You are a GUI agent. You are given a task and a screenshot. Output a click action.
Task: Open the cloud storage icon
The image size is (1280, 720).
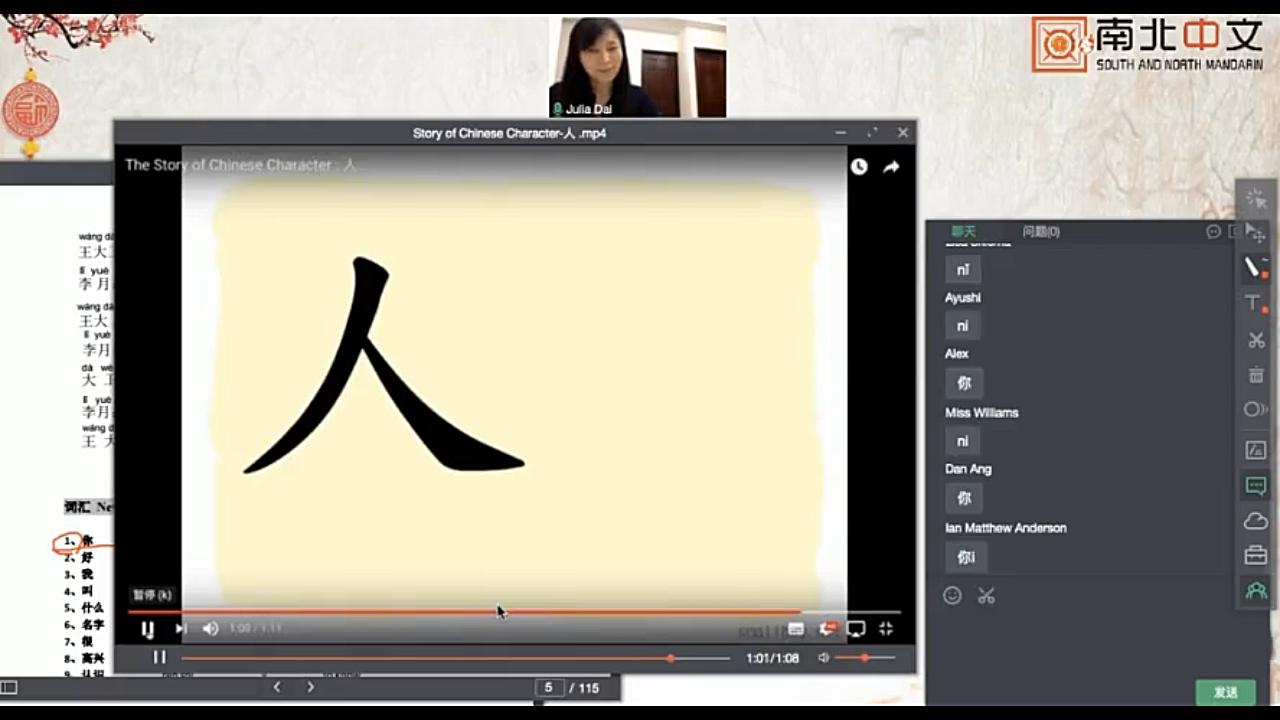tap(1256, 521)
